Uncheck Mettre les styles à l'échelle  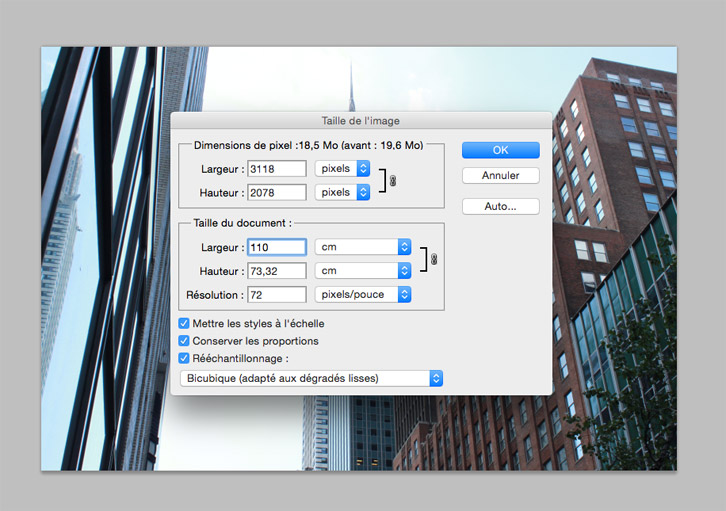click(184, 324)
